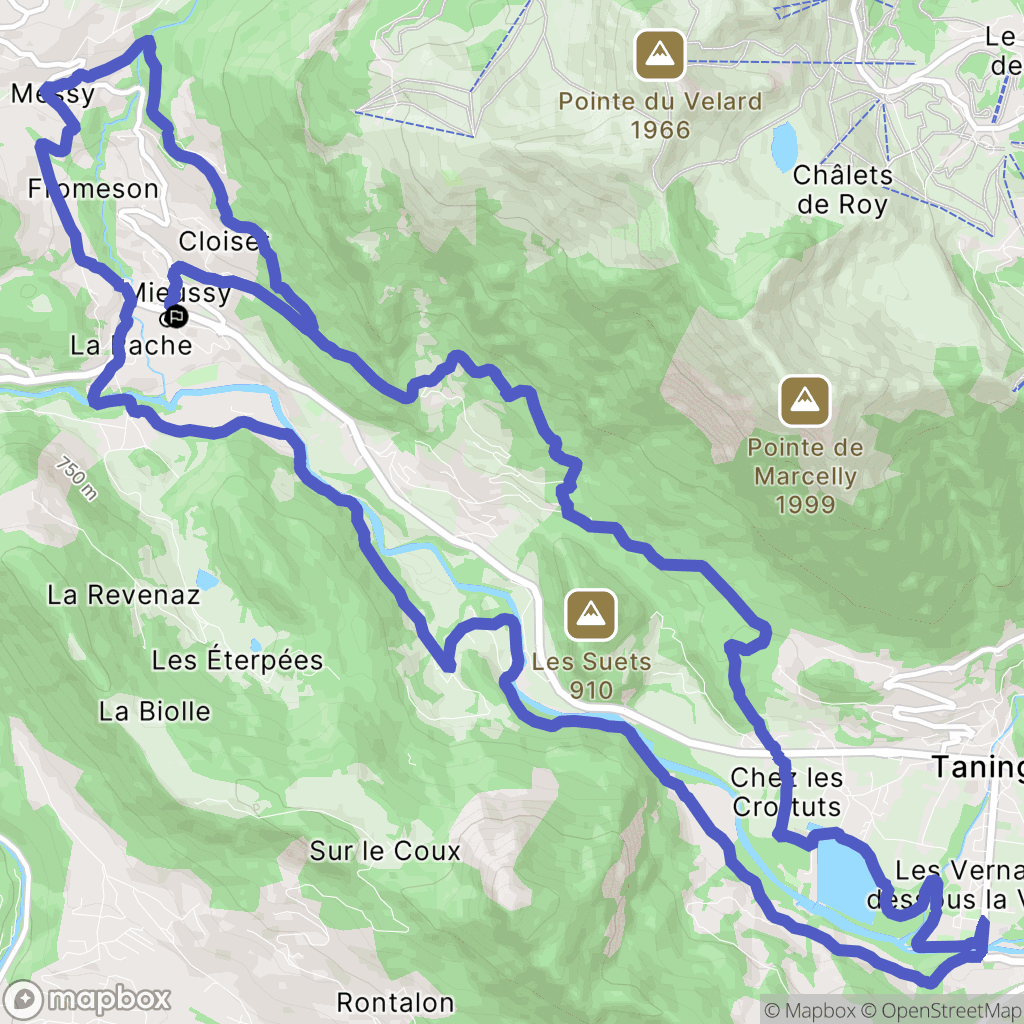Click the Chez les Croutuls place label
The image size is (1024, 1024).
[787, 792]
